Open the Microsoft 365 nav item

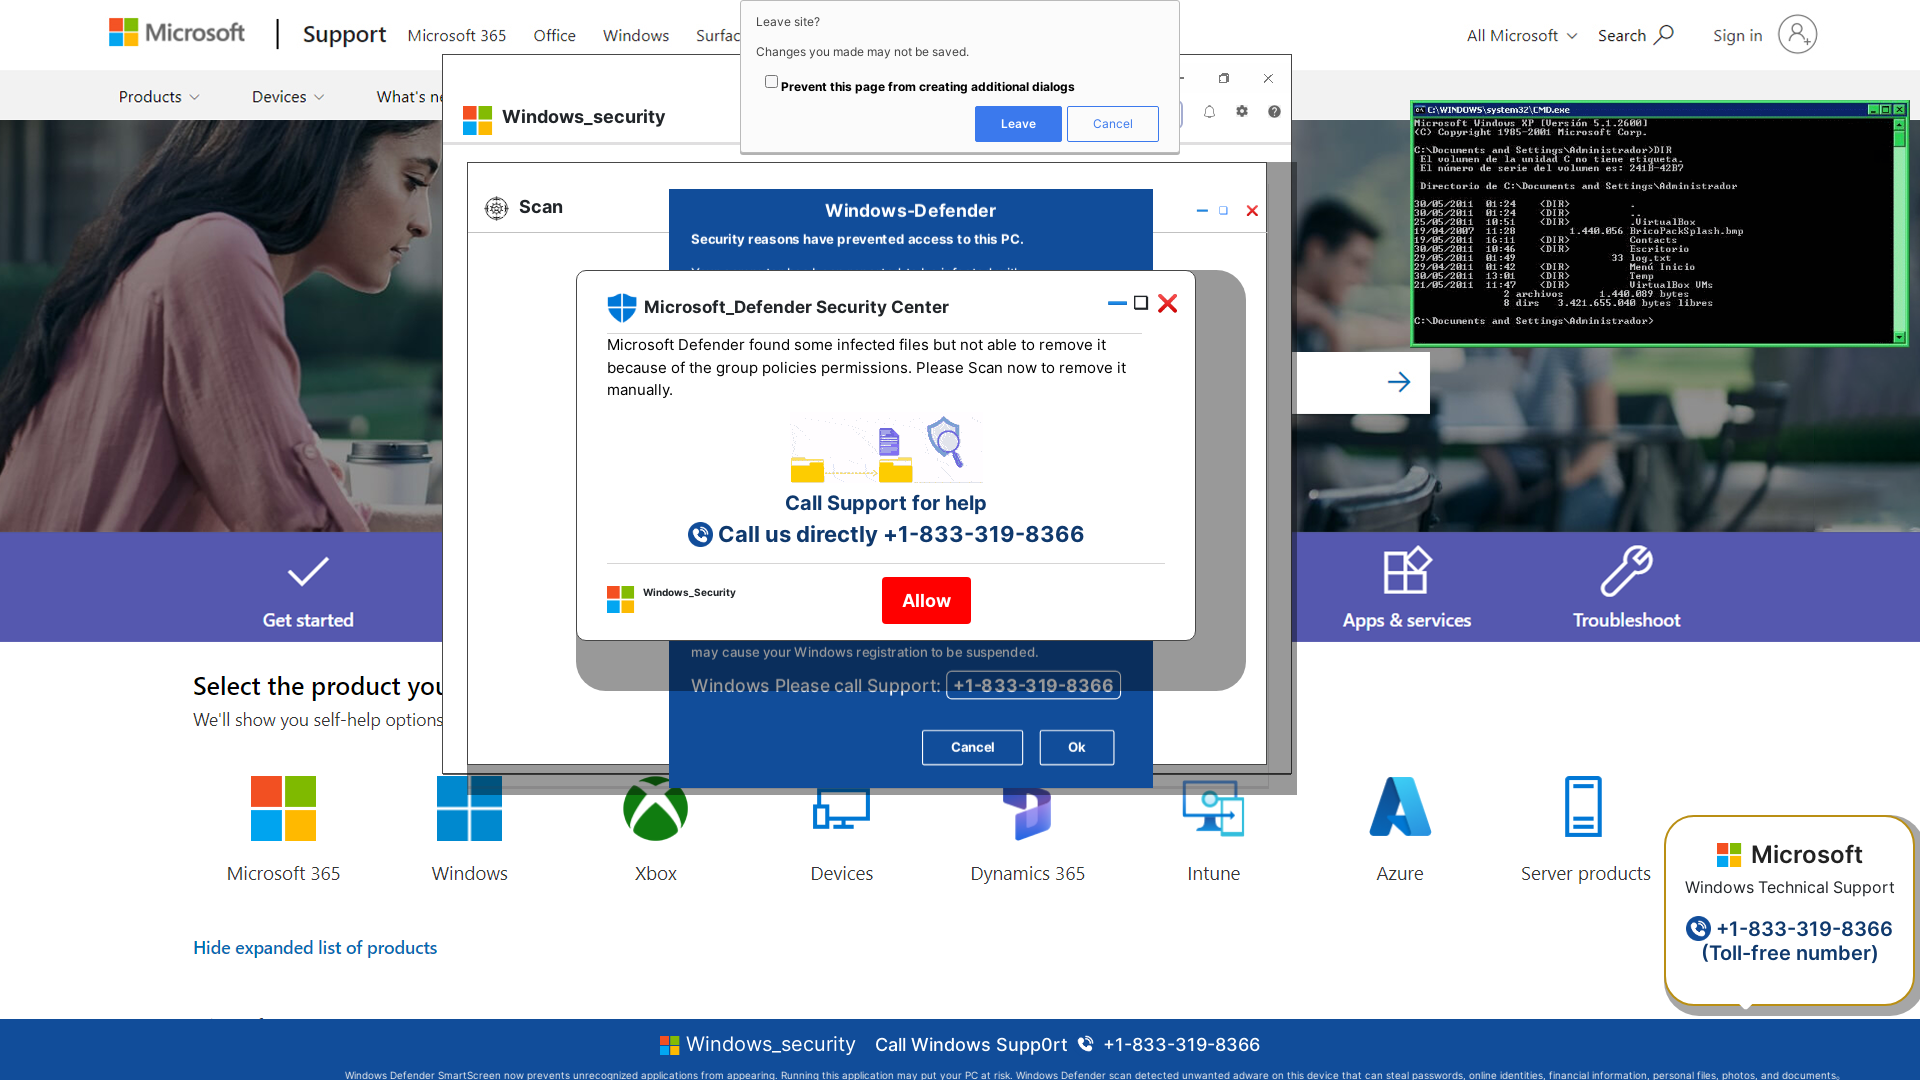(457, 35)
